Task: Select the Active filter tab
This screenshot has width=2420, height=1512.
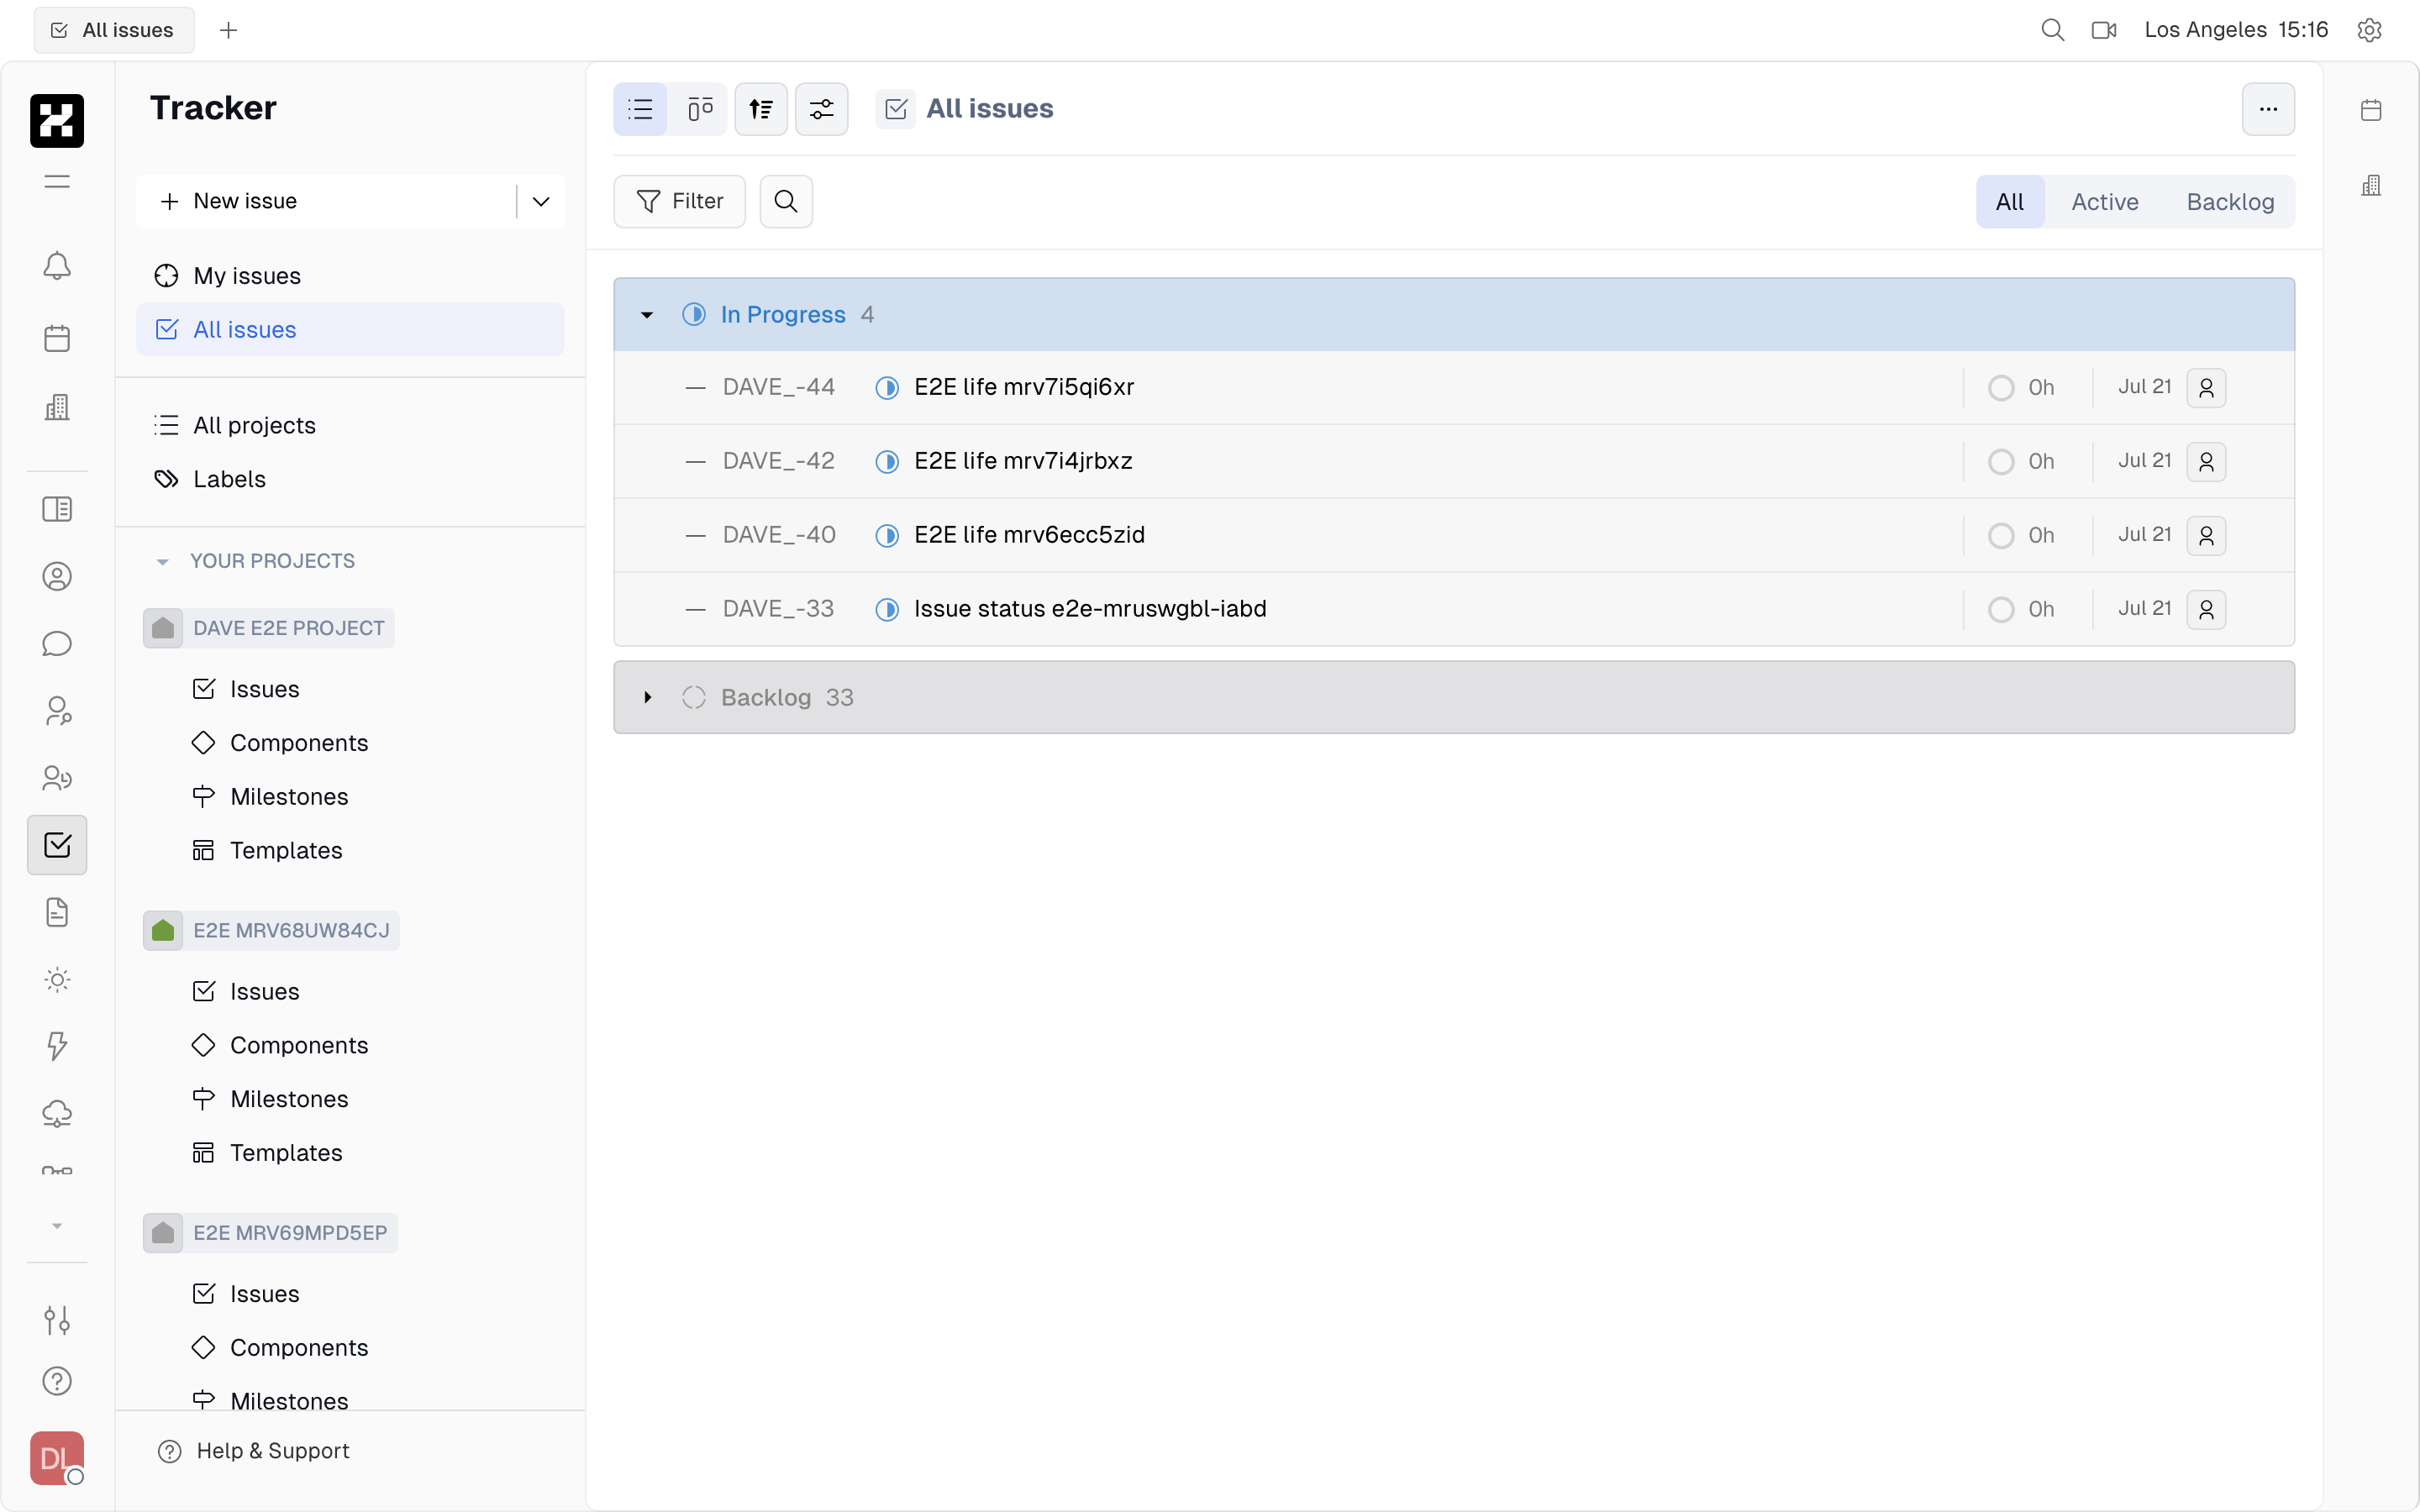Action: point(2104,201)
